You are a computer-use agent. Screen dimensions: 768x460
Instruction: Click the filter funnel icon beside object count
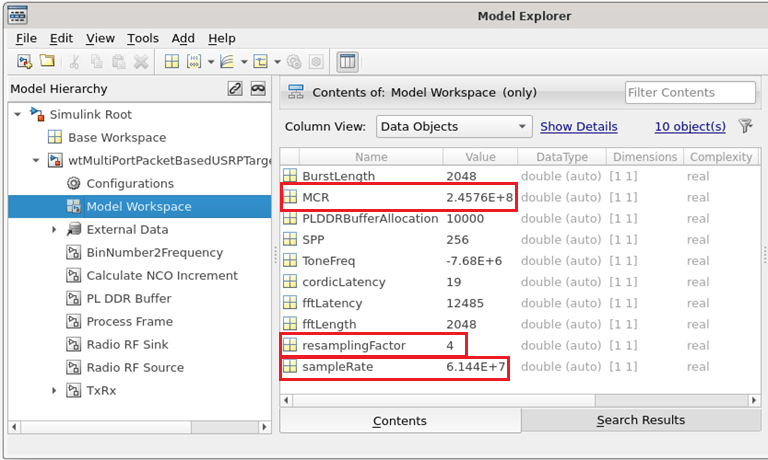click(x=745, y=127)
